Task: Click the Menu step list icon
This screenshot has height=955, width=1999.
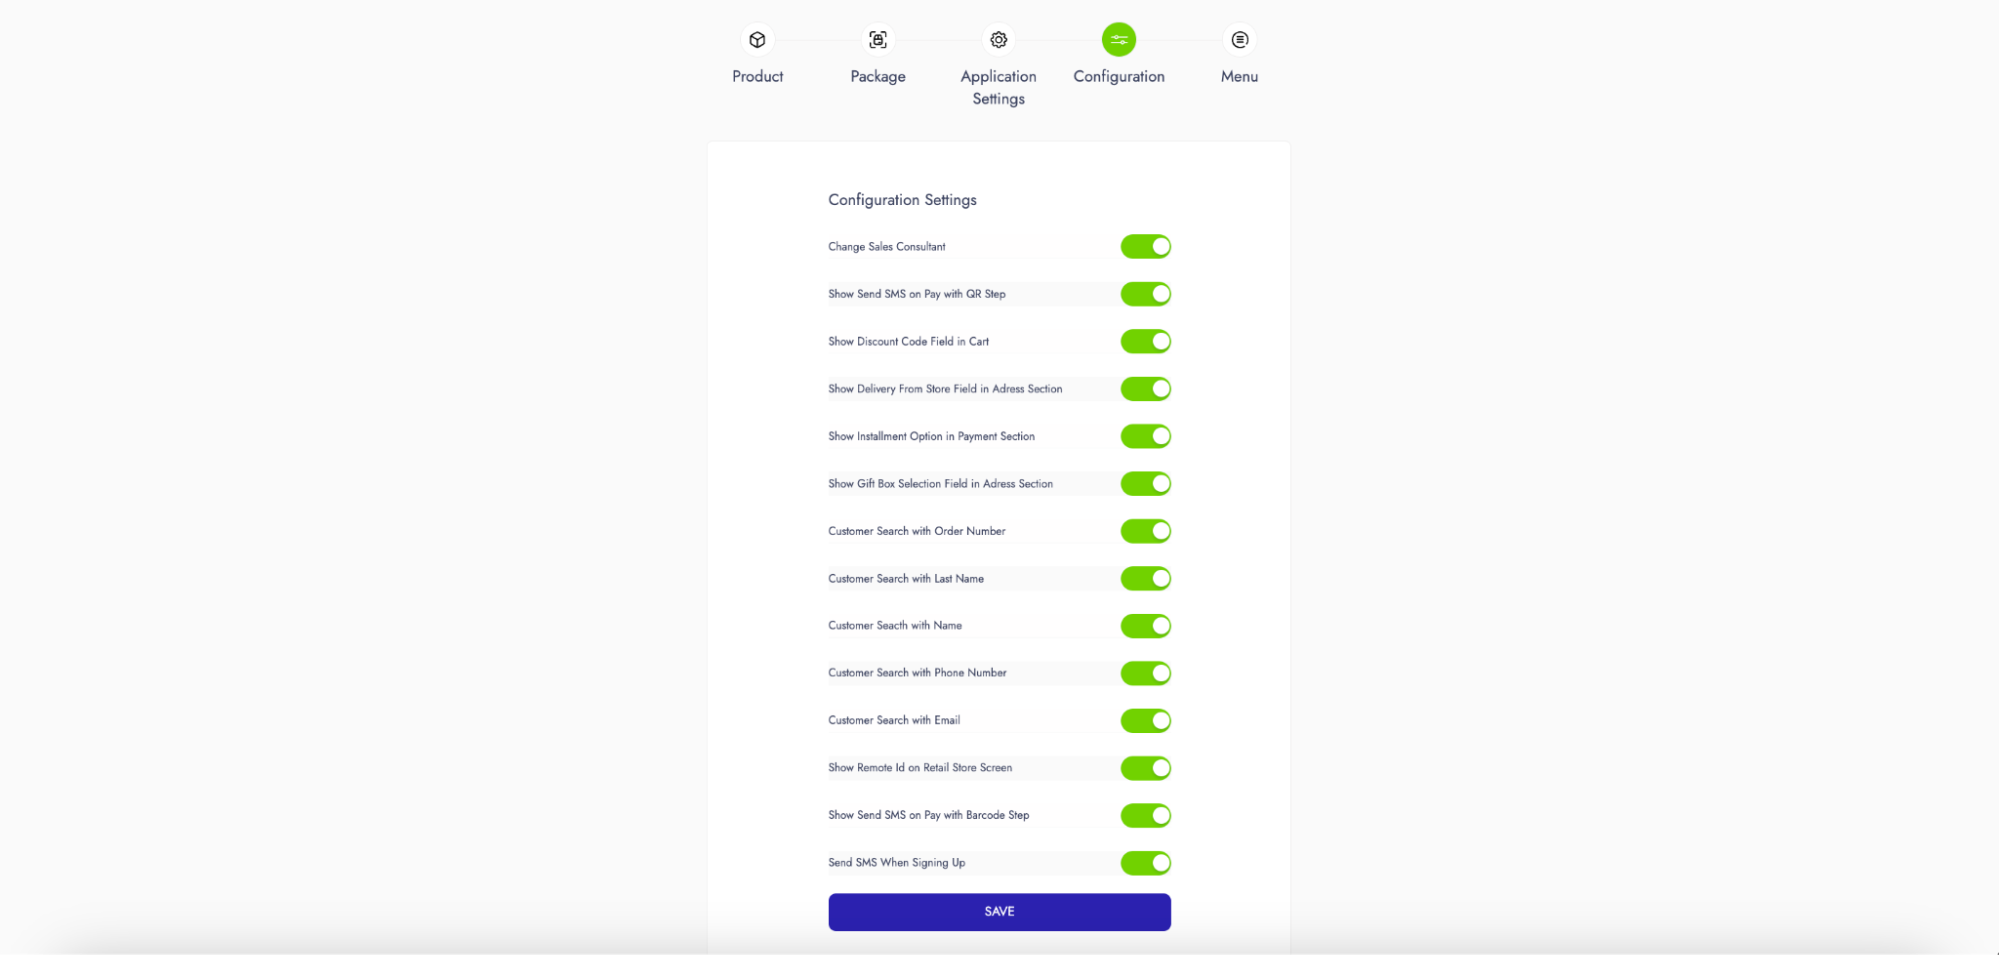Action: click(x=1239, y=40)
